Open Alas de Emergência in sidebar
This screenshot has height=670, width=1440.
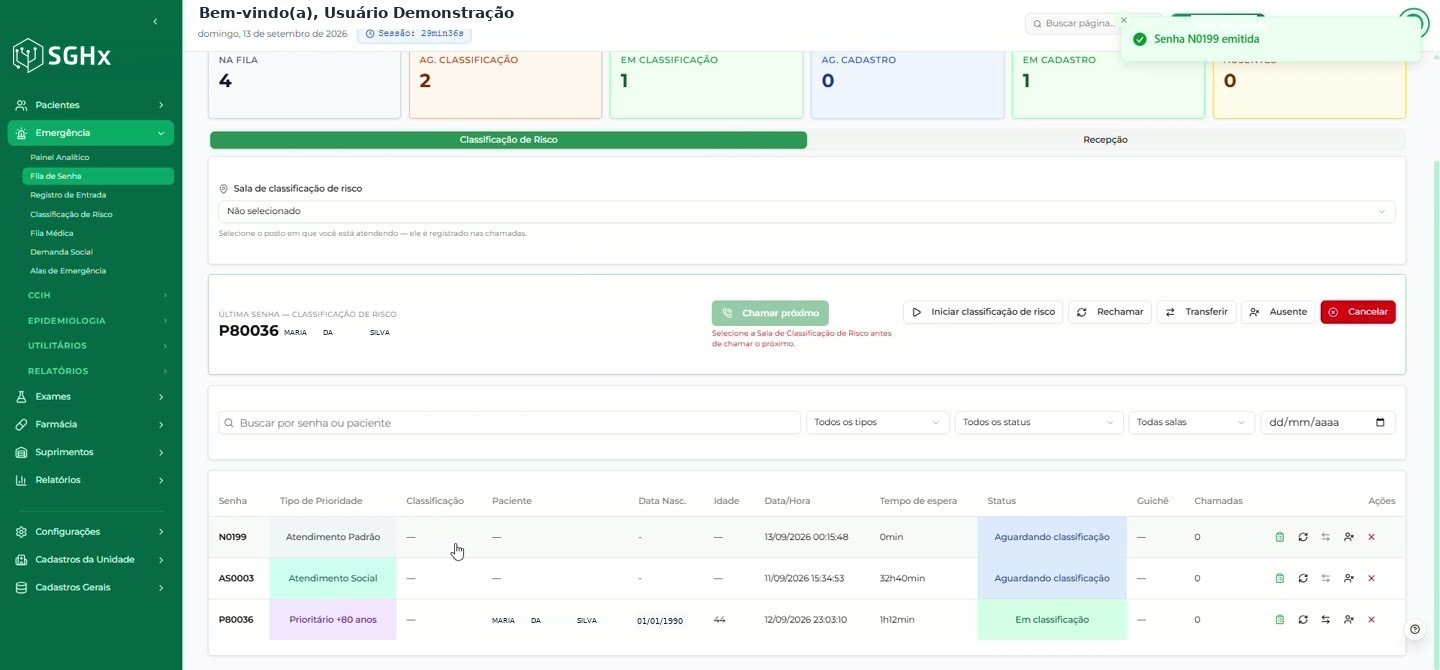(98, 271)
